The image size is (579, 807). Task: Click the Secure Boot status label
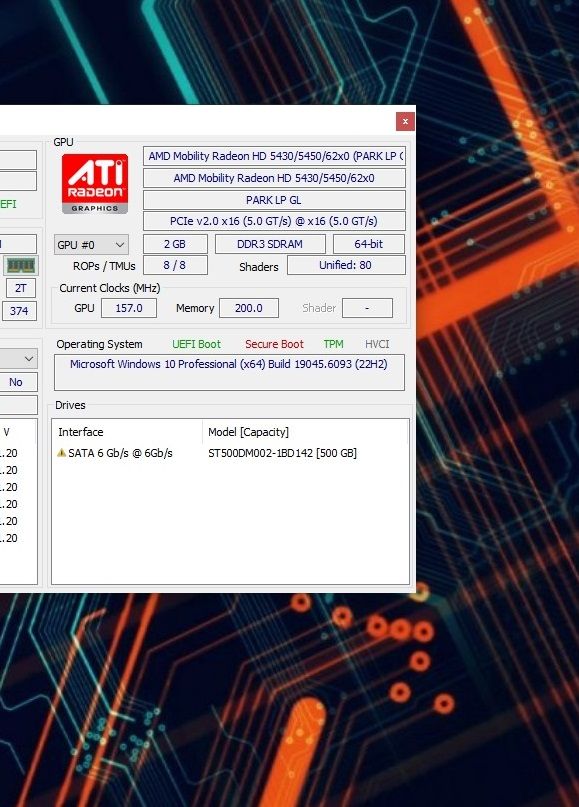274,344
